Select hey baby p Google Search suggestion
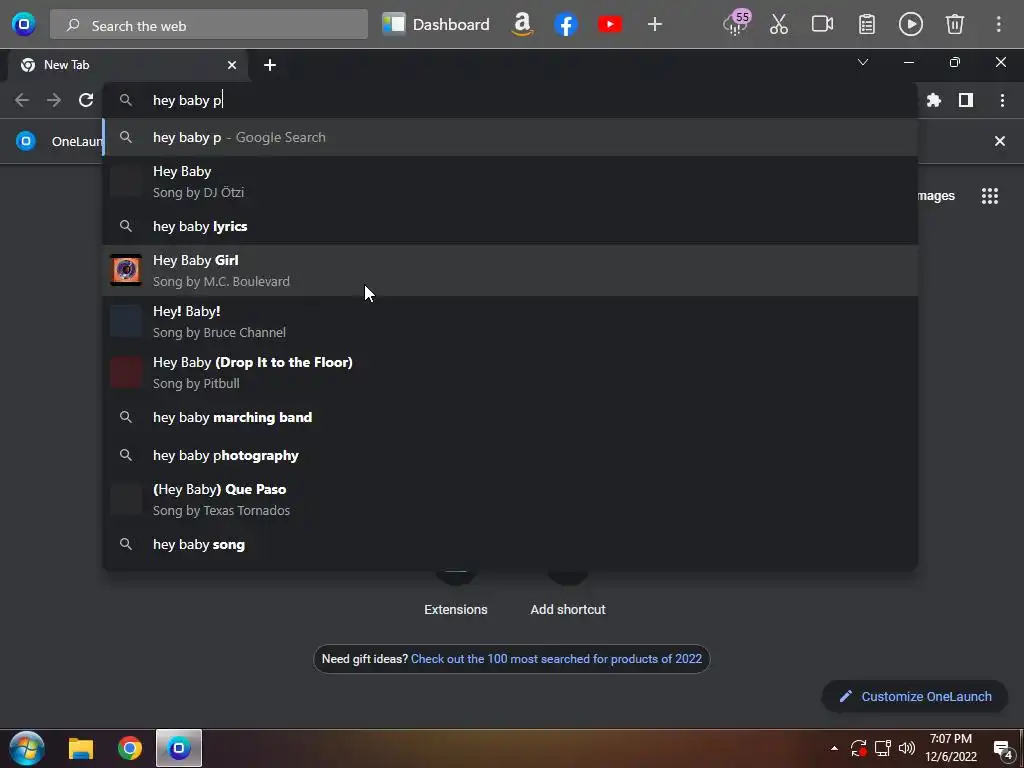 click(x=509, y=137)
